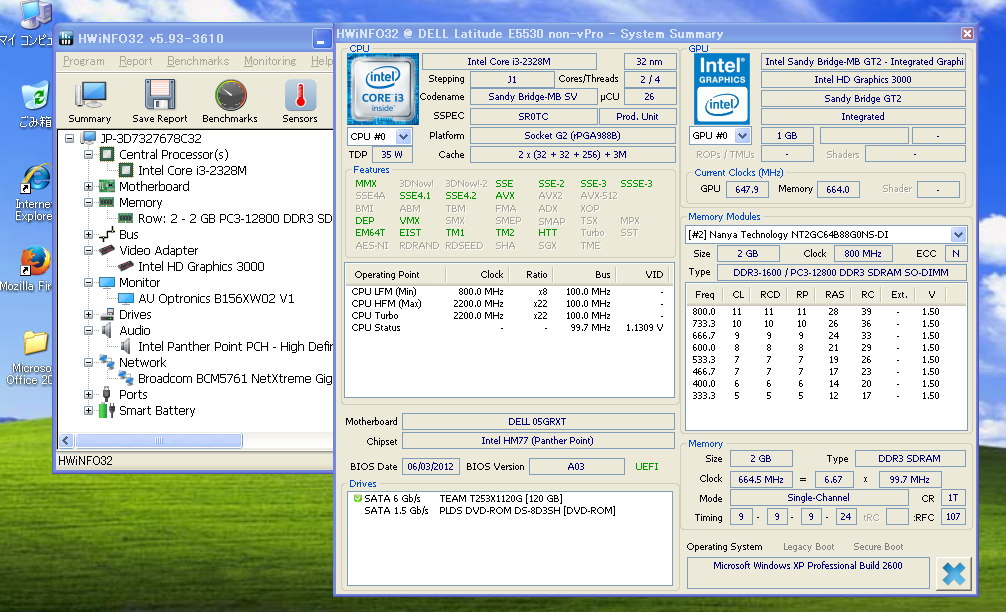Screen dimensions: 1006x612
Task: Select Intel HD Graphics 3000 tree entry
Action: tap(201, 267)
